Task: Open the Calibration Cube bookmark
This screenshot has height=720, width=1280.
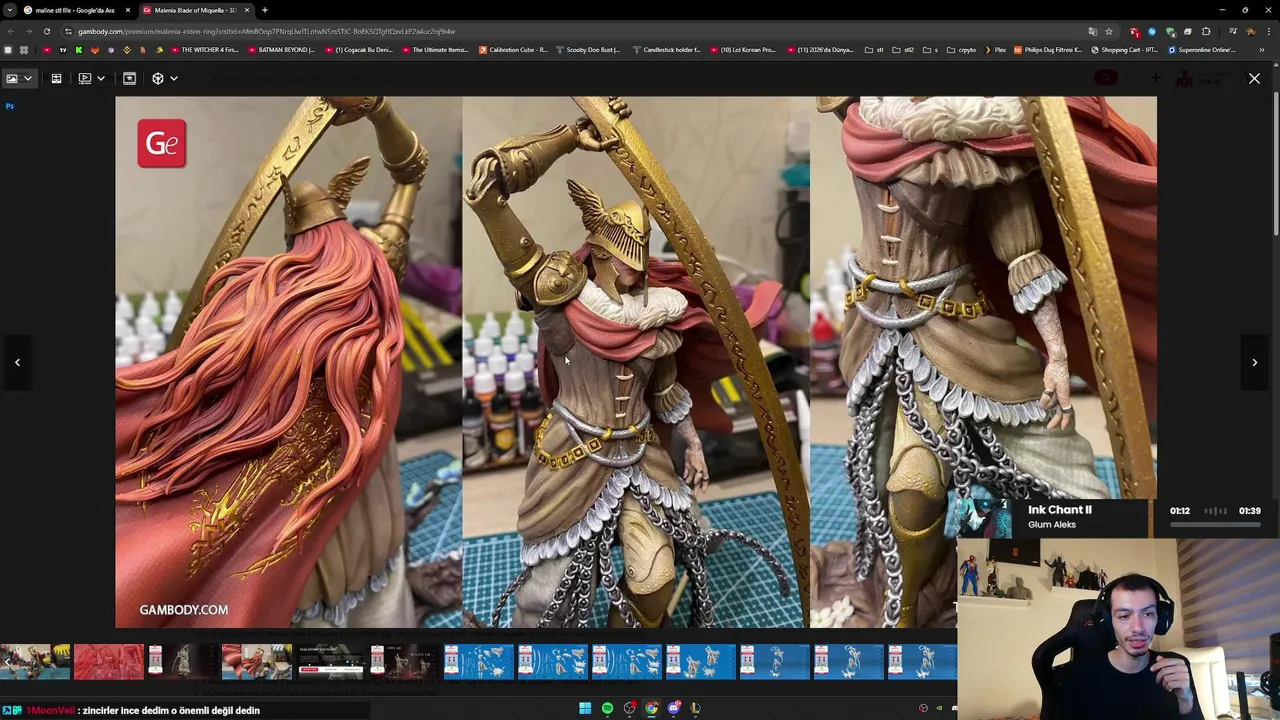Action: (513, 50)
